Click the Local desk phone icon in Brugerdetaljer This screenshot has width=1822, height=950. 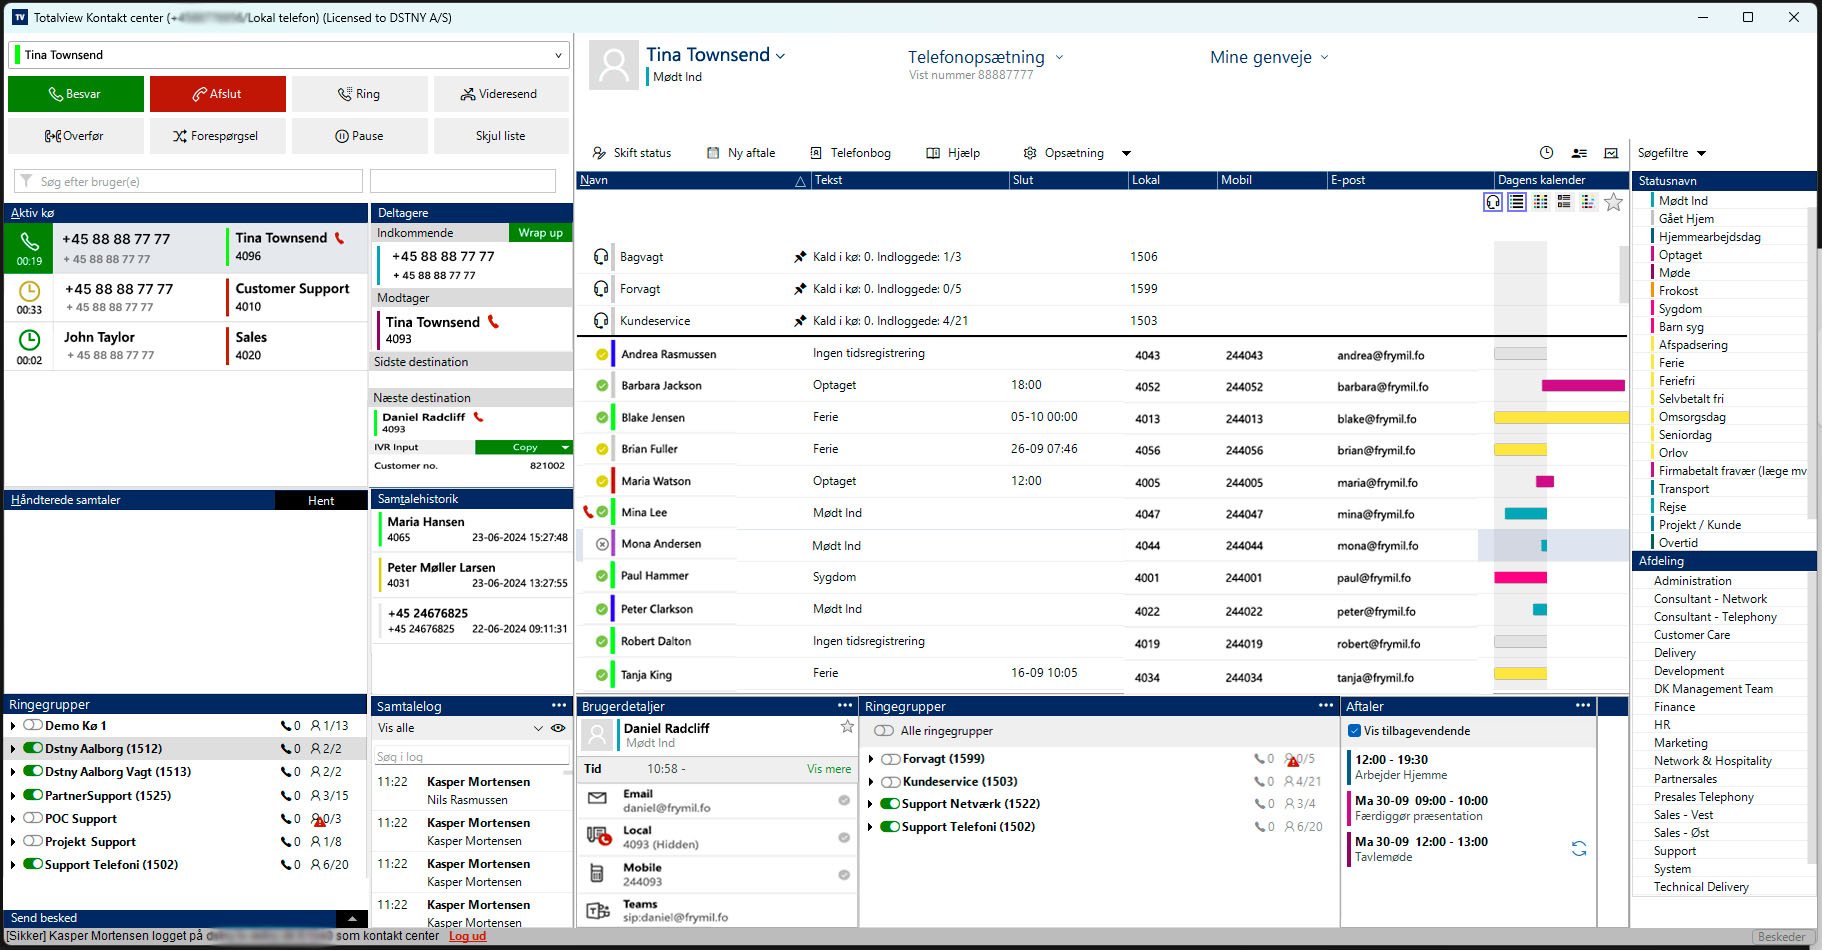(x=598, y=835)
